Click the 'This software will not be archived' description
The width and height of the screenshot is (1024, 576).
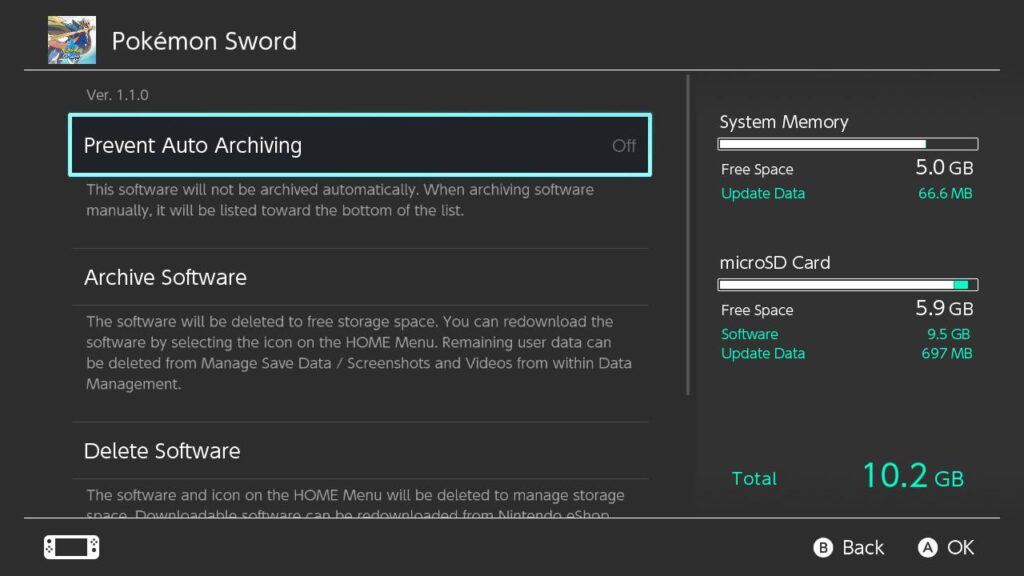pos(340,200)
